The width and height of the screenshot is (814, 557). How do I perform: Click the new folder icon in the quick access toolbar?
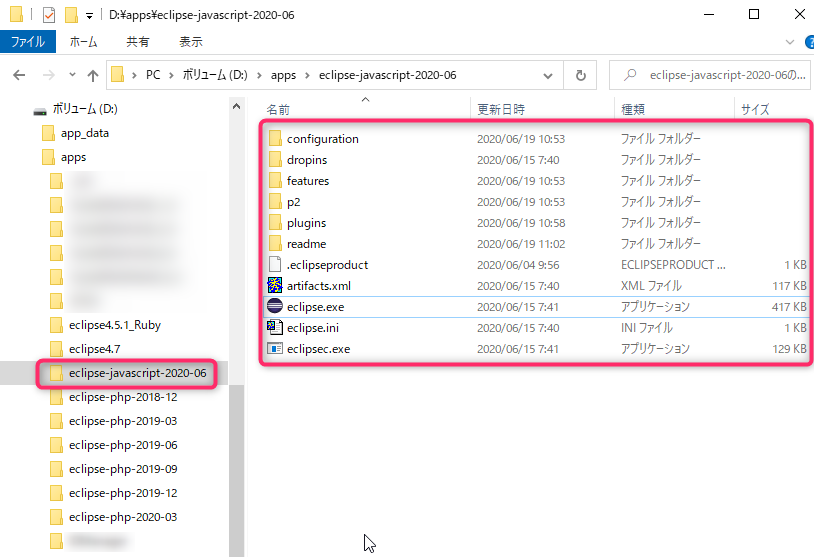click(71, 15)
